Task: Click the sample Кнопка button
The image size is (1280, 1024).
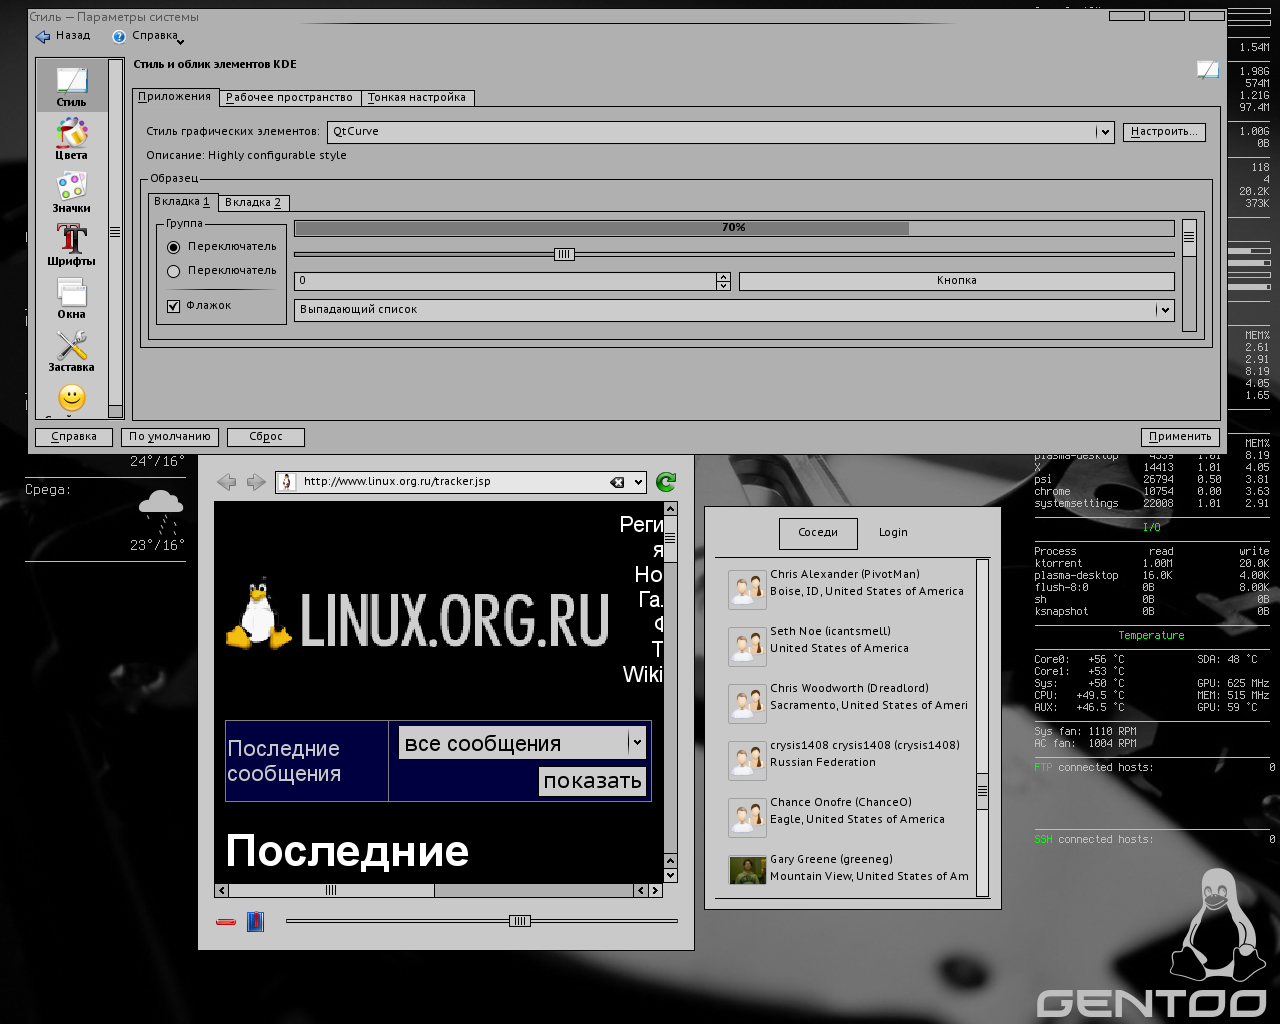Action: (957, 281)
